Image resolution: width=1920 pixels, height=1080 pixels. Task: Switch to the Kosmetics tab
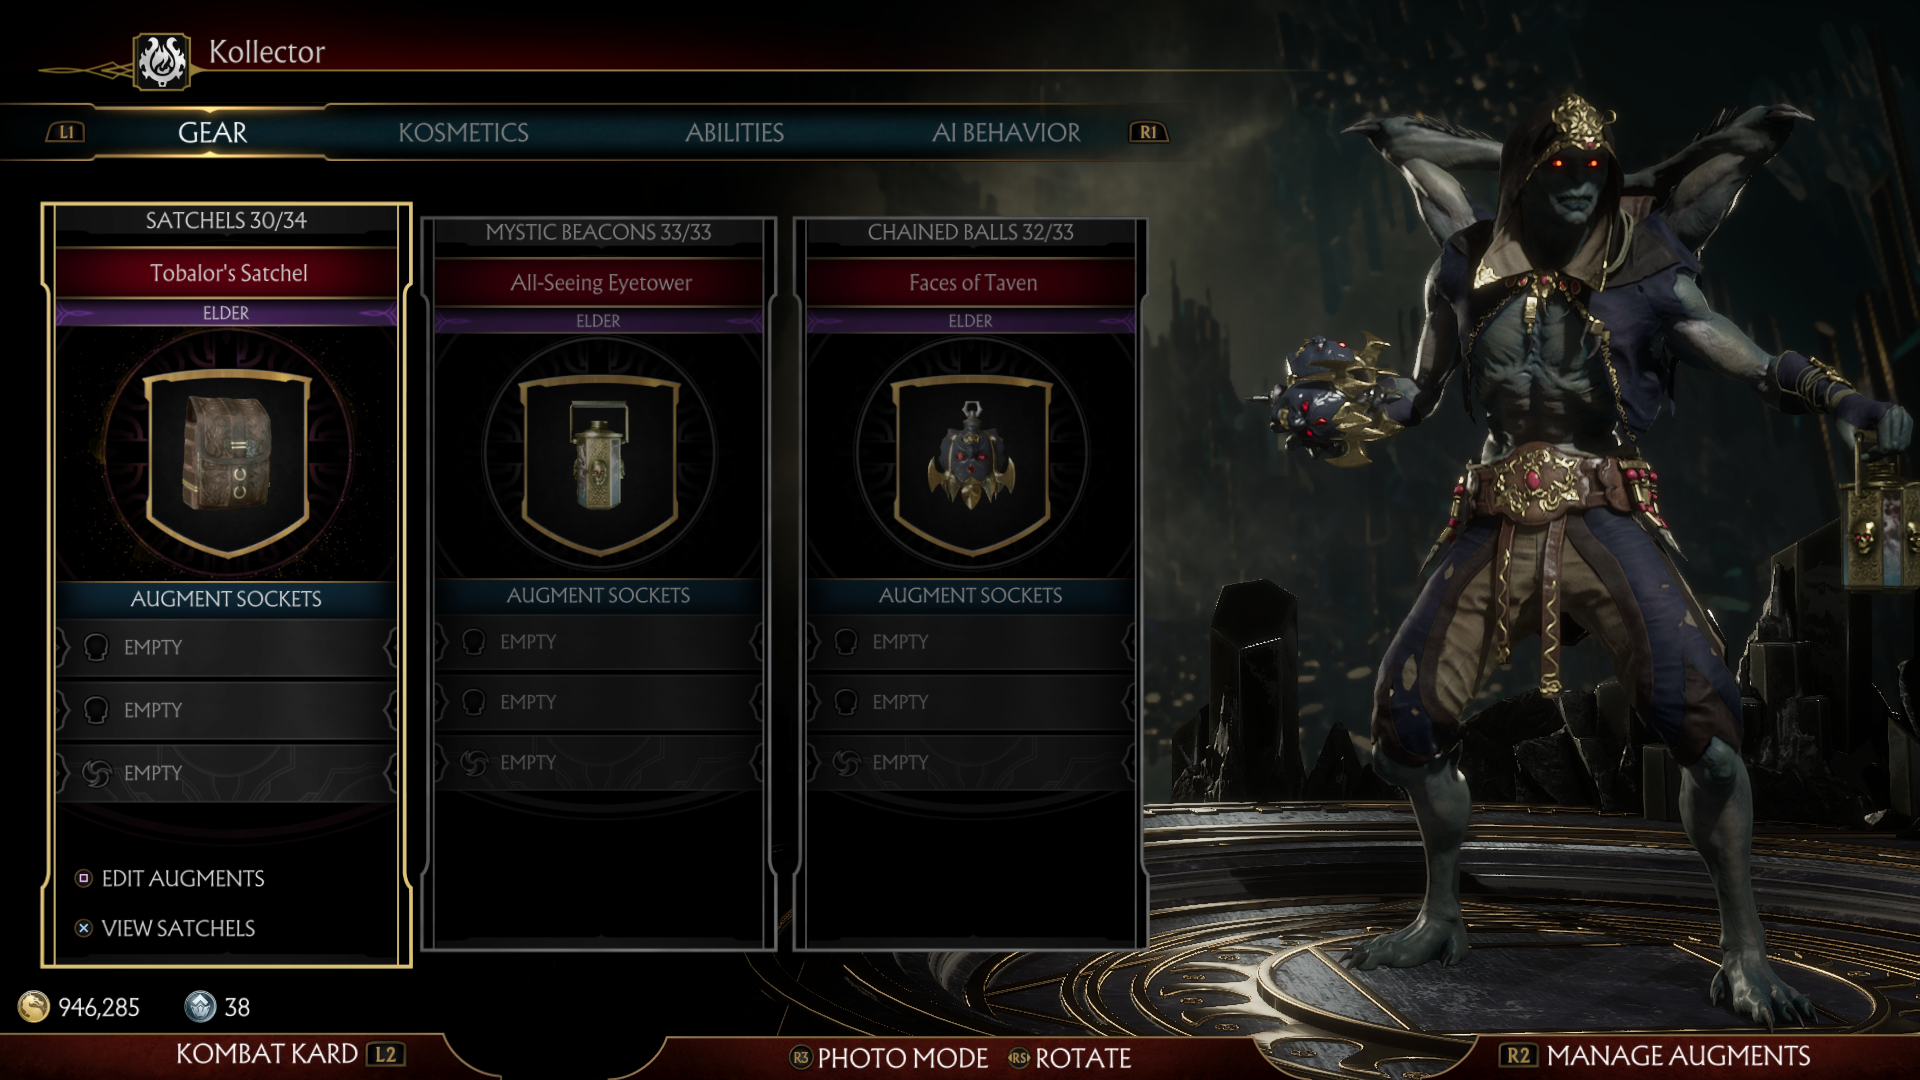point(463,133)
